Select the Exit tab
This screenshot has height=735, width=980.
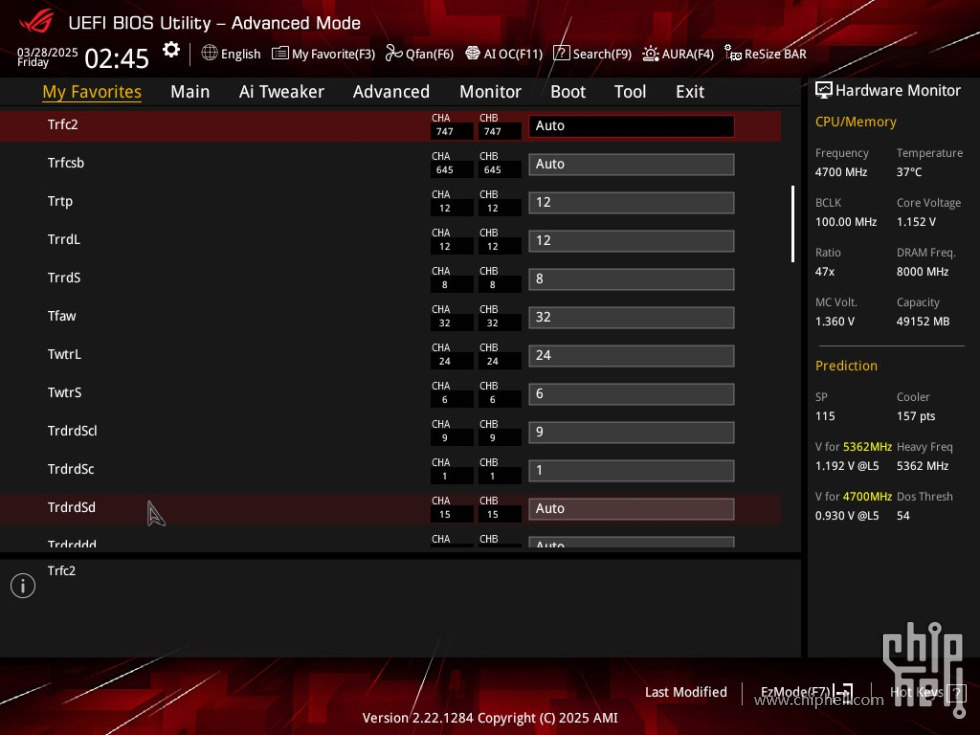tap(690, 92)
